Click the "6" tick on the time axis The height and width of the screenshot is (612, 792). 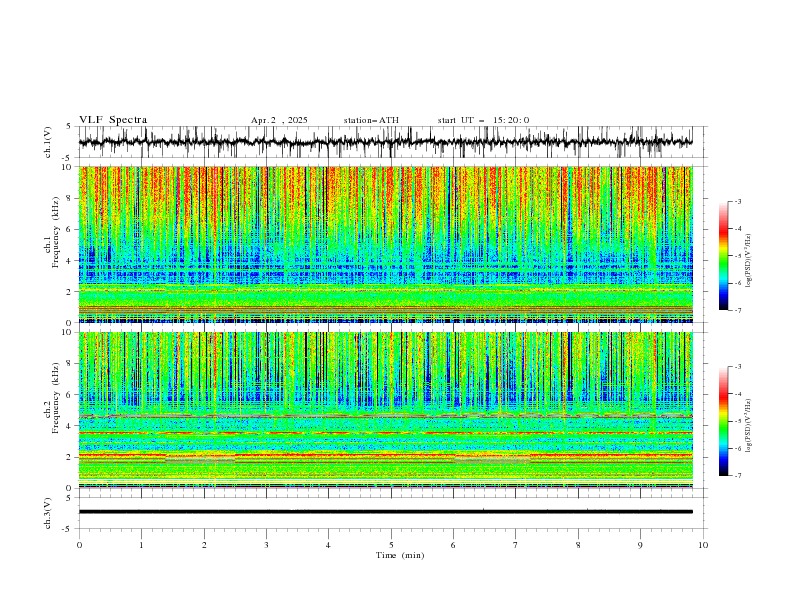click(x=453, y=545)
